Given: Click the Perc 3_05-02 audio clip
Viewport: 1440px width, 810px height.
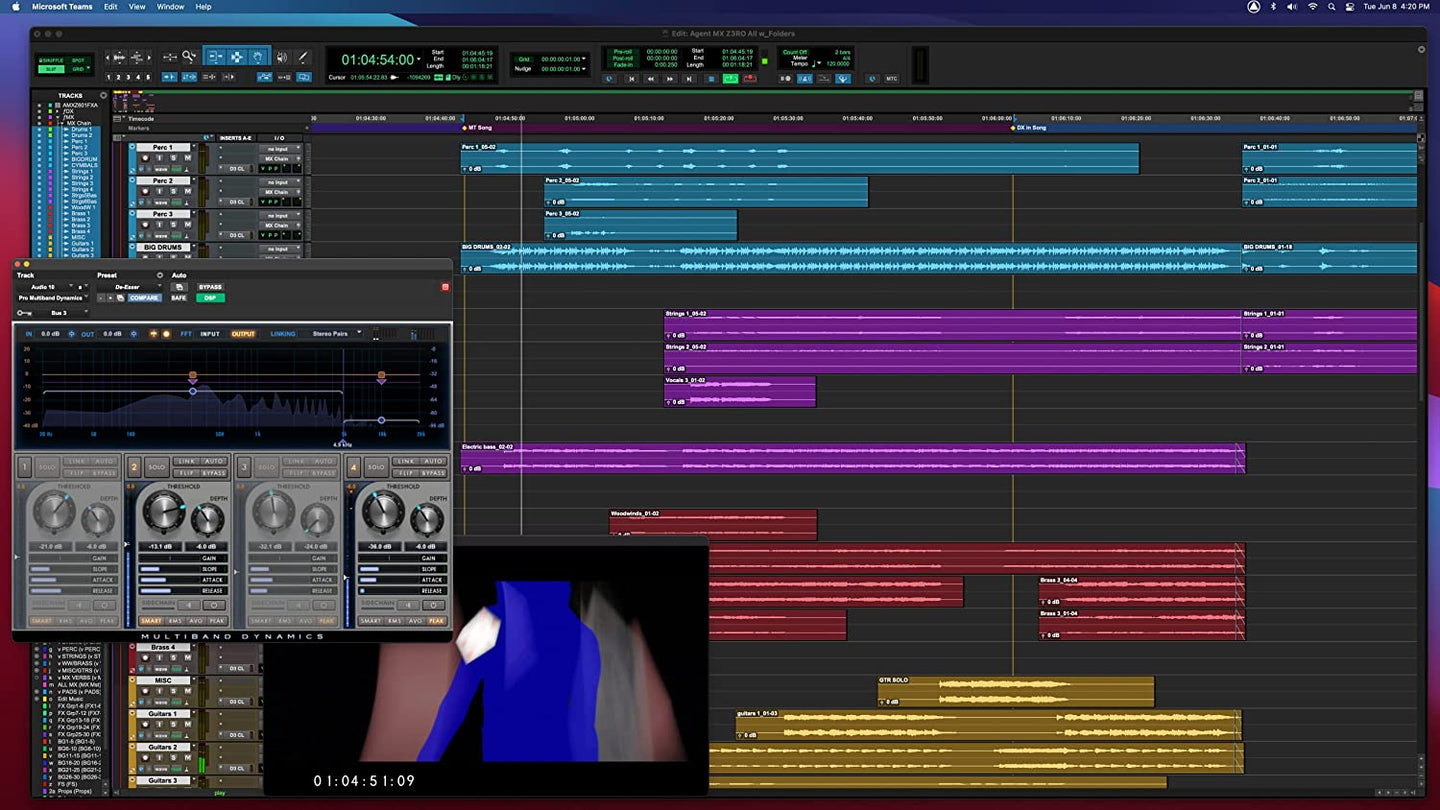Looking at the screenshot, I should coord(640,225).
